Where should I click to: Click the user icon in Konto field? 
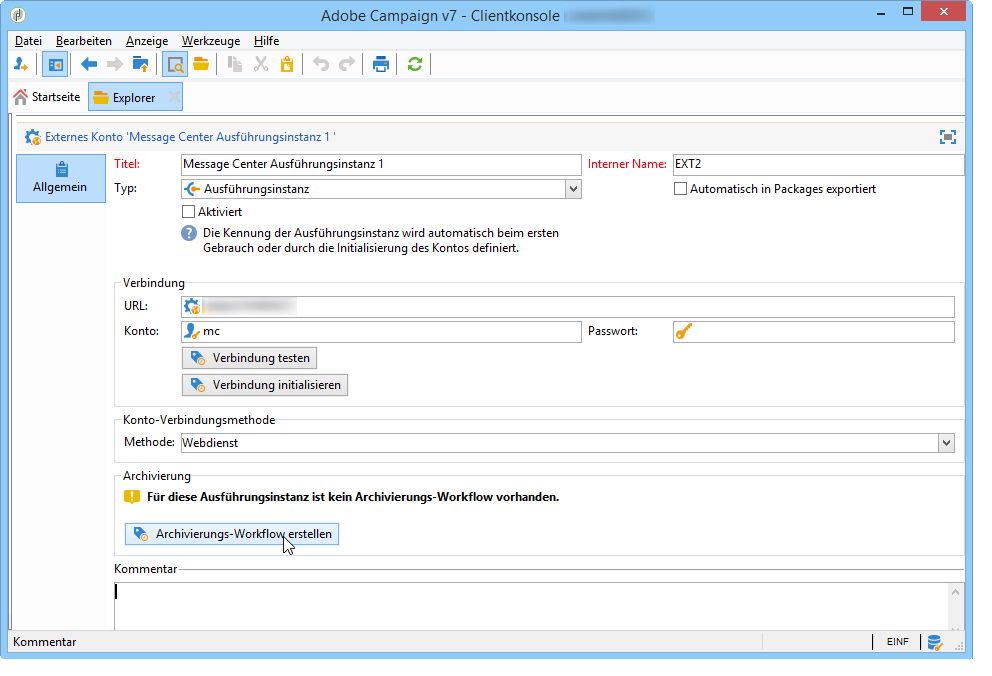192,331
